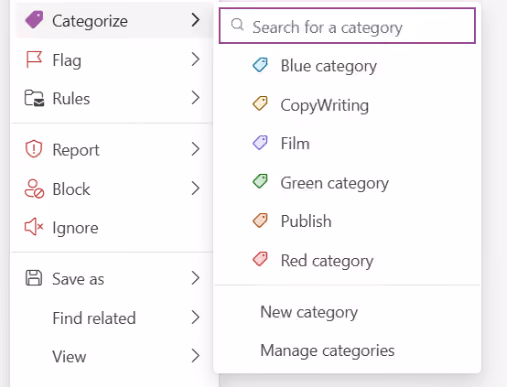Click the blue tag icon
The image size is (507, 387).
click(x=260, y=65)
